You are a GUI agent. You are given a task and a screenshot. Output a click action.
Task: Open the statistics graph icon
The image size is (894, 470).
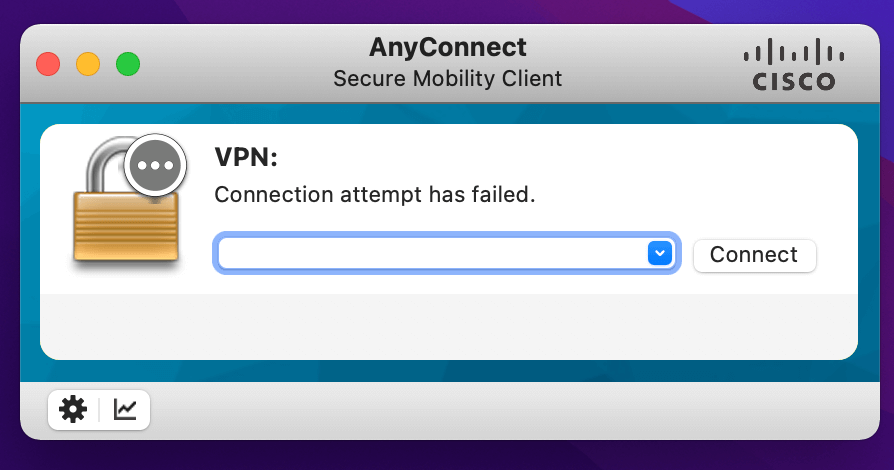pos(125,409)
